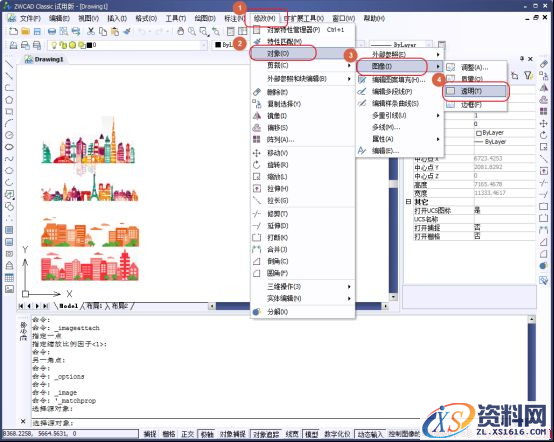Viewport: 554px width, 442px height.
Task: Click the Save disk toolbar icon
Action: point(37,31)
